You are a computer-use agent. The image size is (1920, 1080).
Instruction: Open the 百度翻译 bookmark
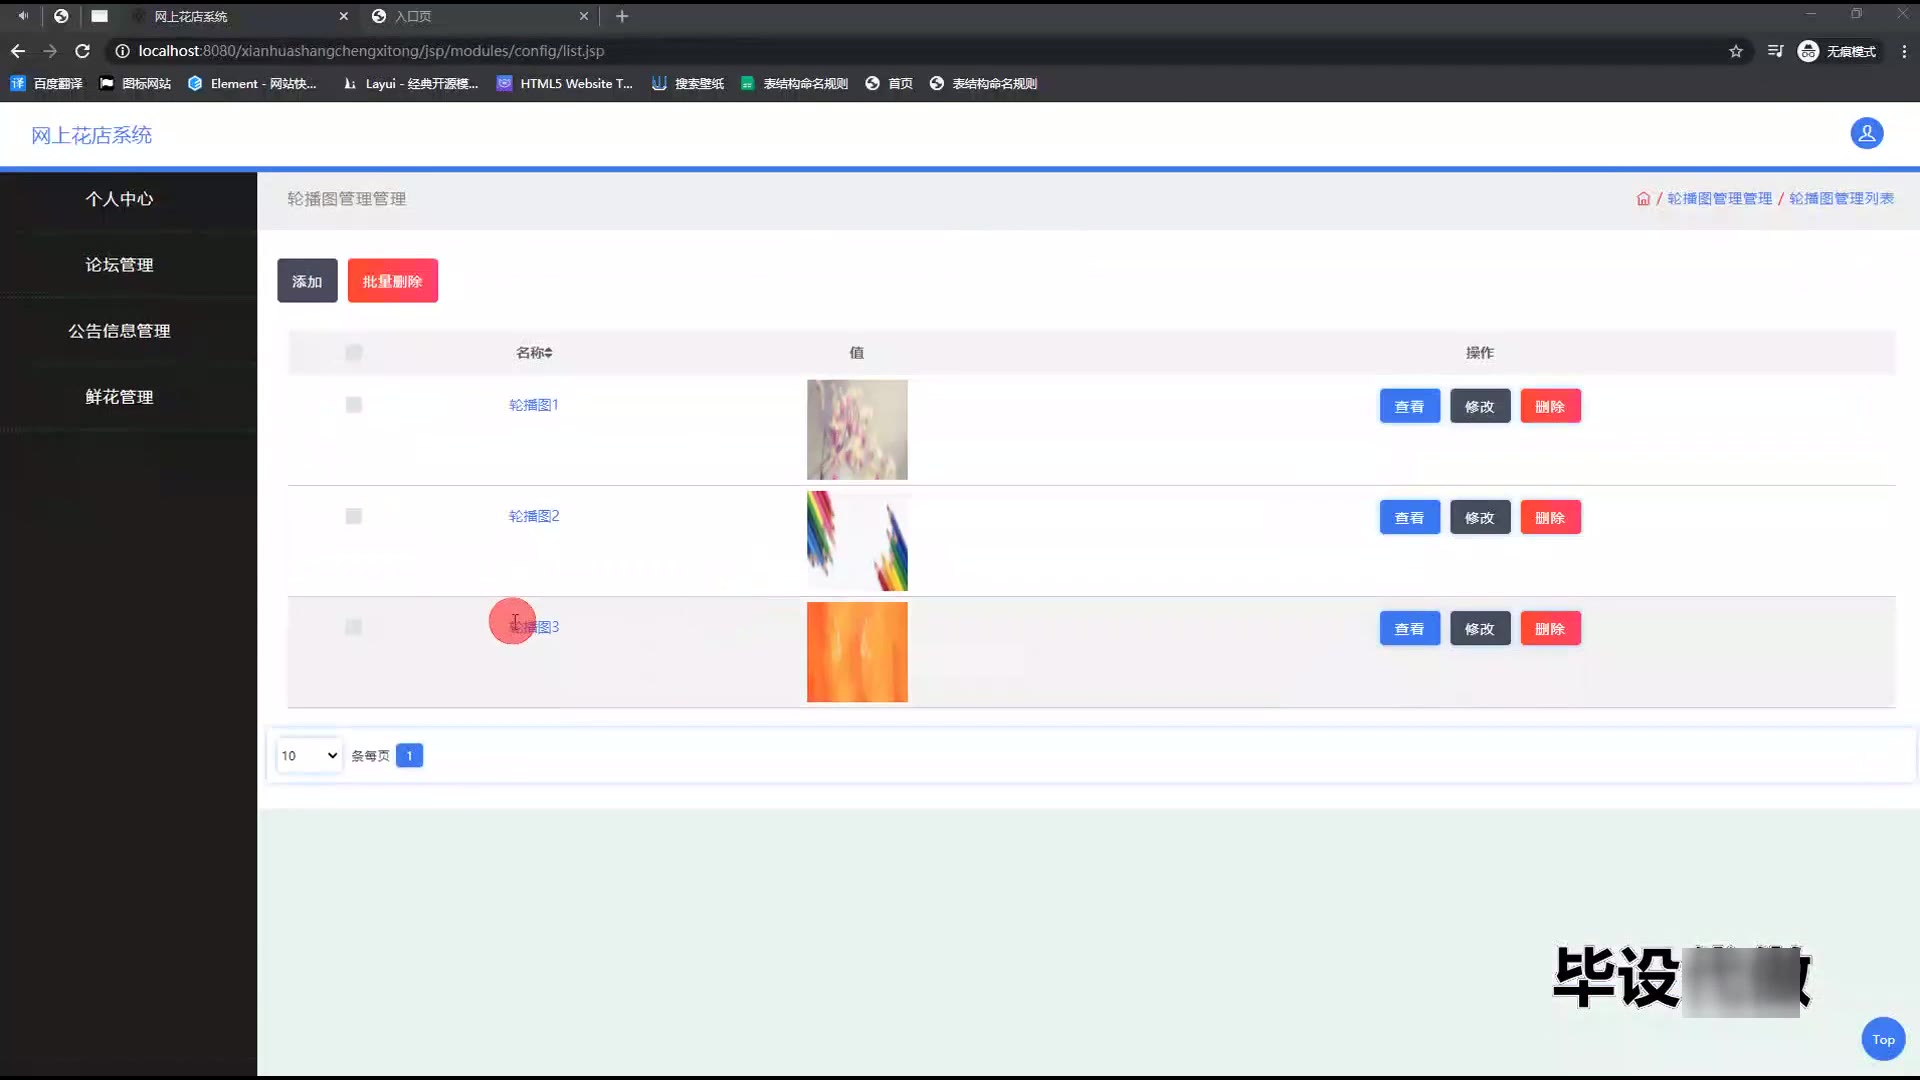click(x=46, y=84)
